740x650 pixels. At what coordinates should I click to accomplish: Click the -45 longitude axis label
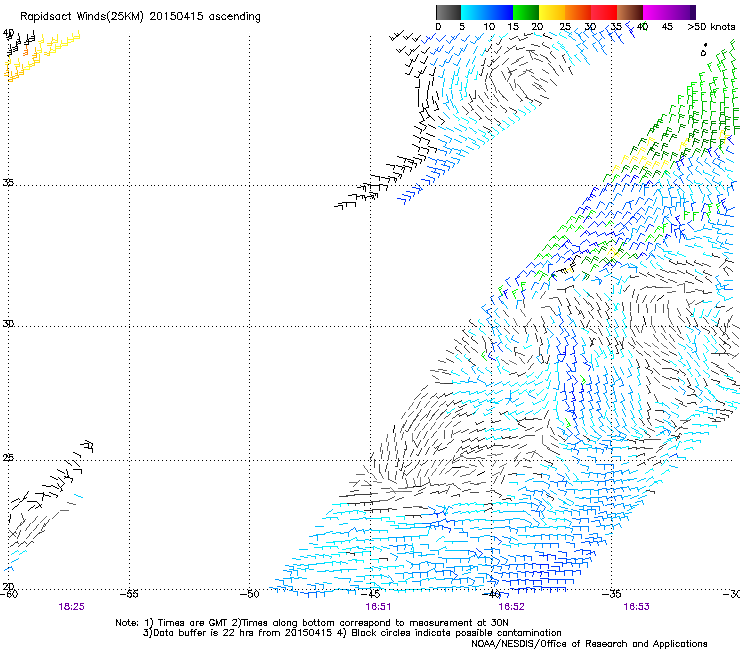click(370, 594)
